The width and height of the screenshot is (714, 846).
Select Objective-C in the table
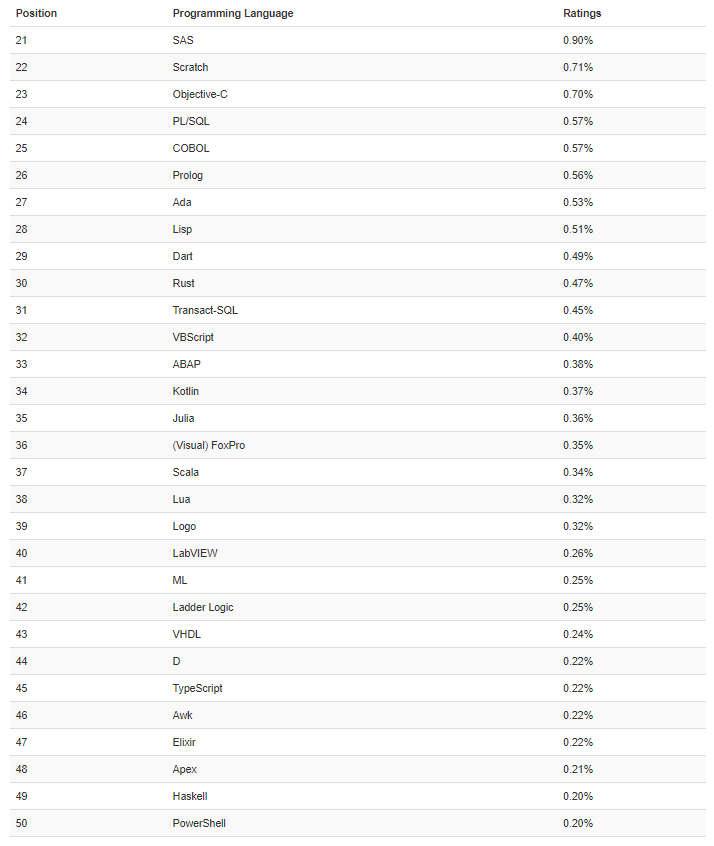pyautogui.click(x=200, y=94)
